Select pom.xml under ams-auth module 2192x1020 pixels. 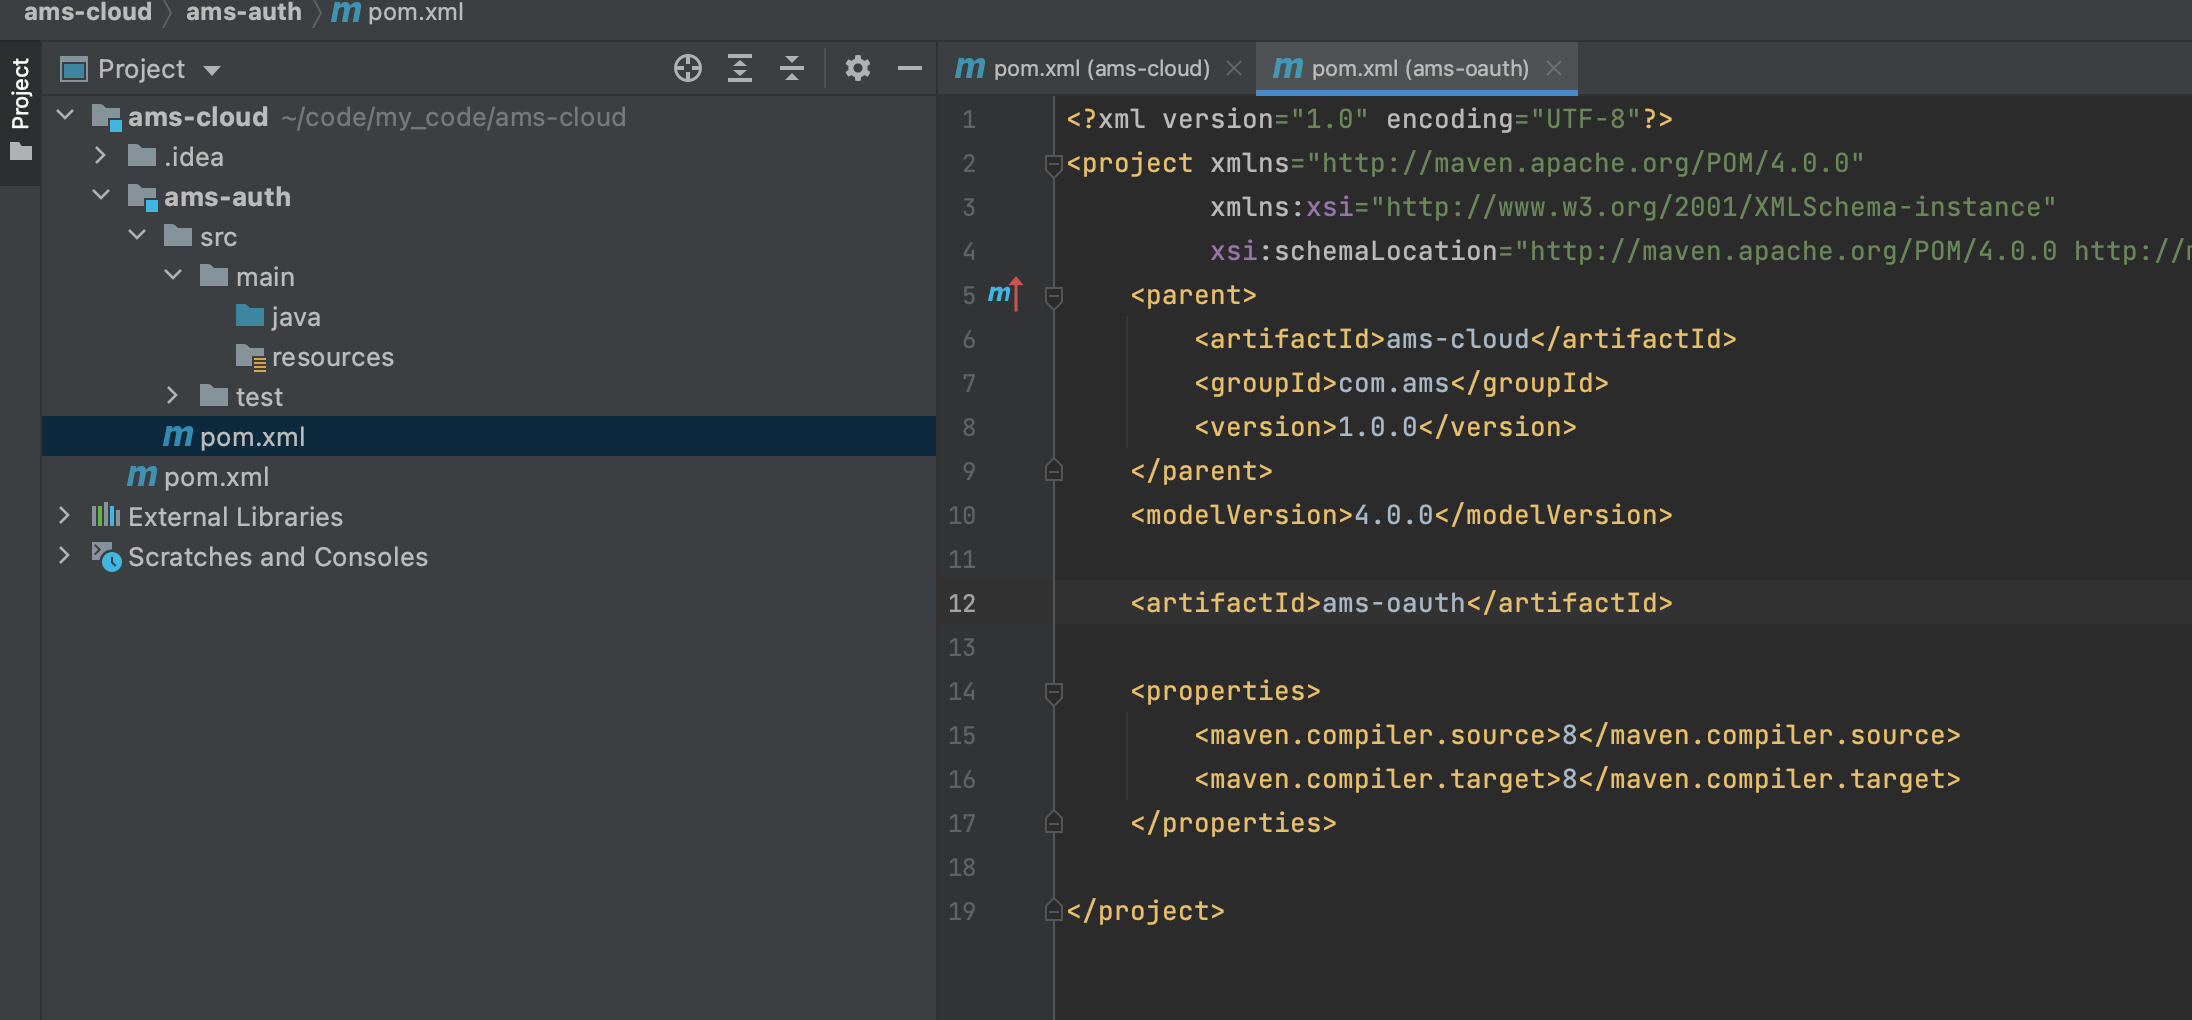point(489,437)
